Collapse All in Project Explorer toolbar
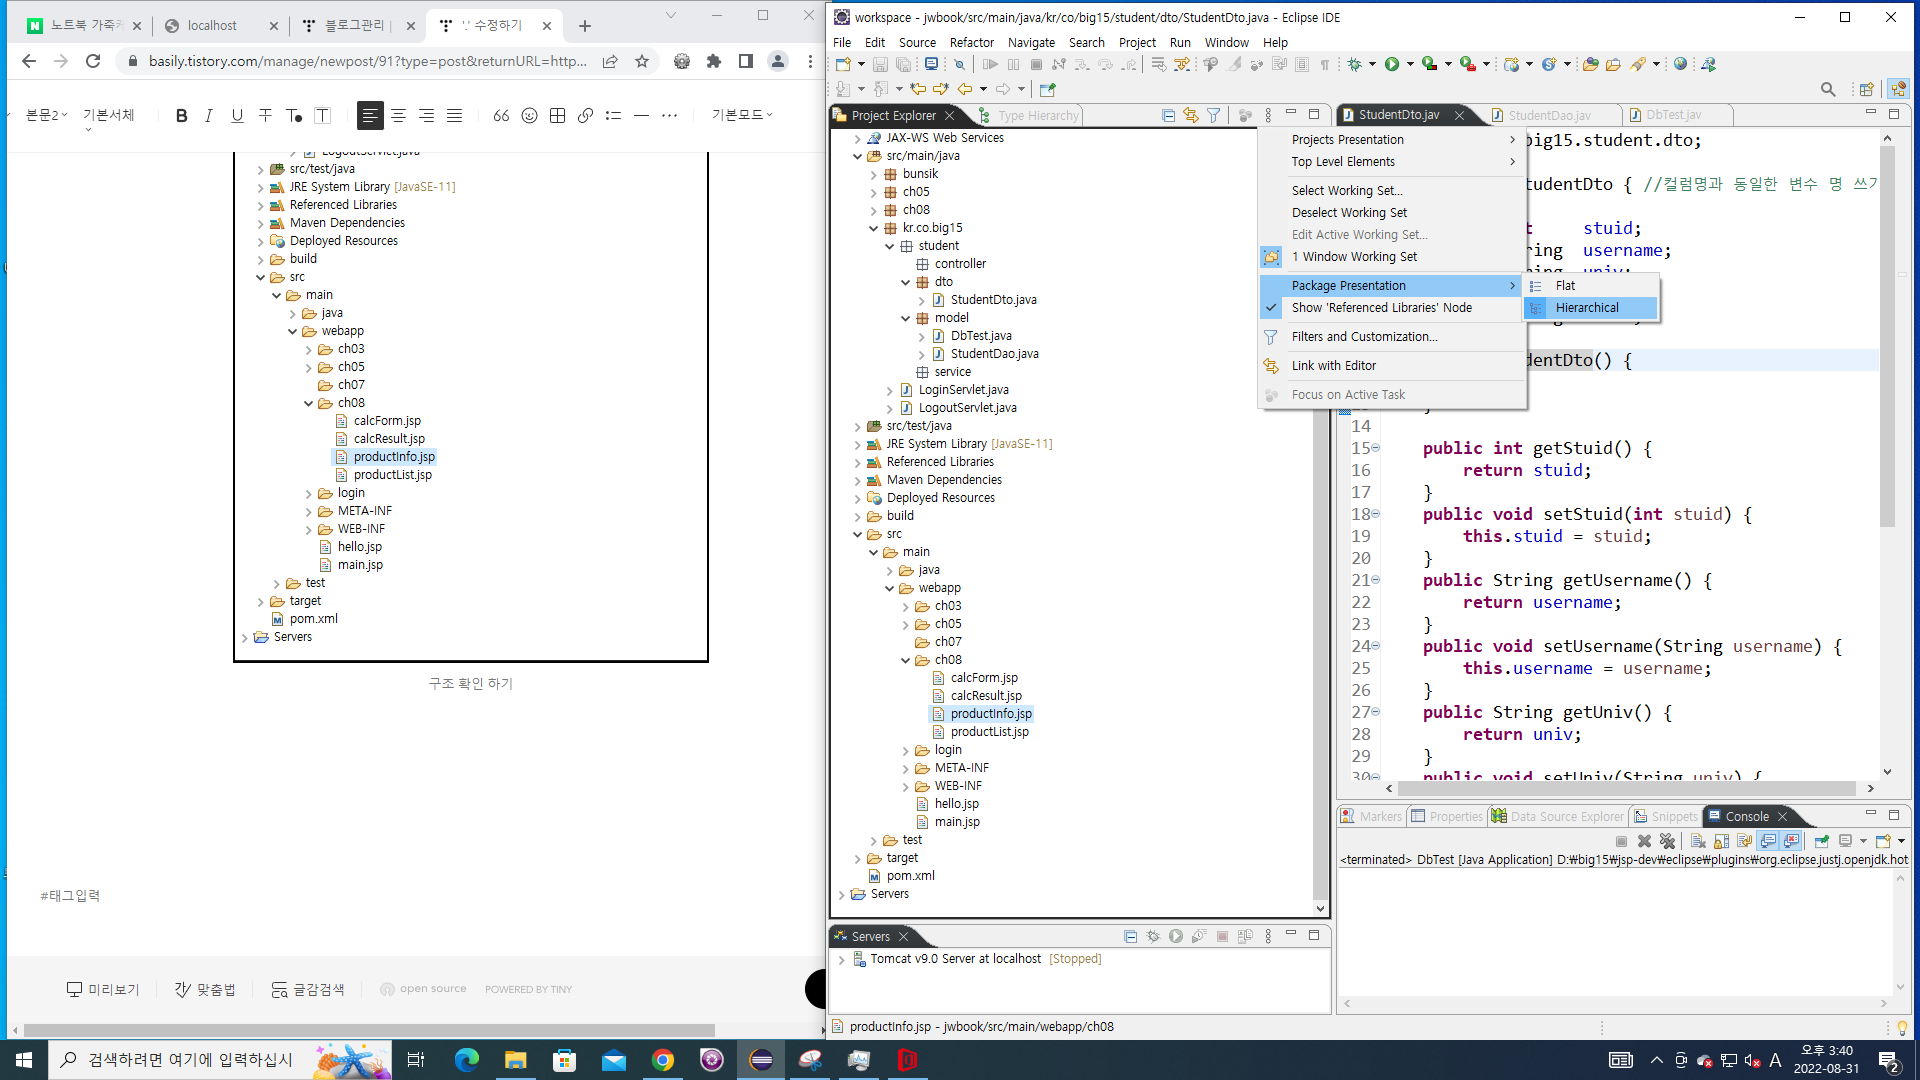The image size is (1920, 1080). [1168, 115]
